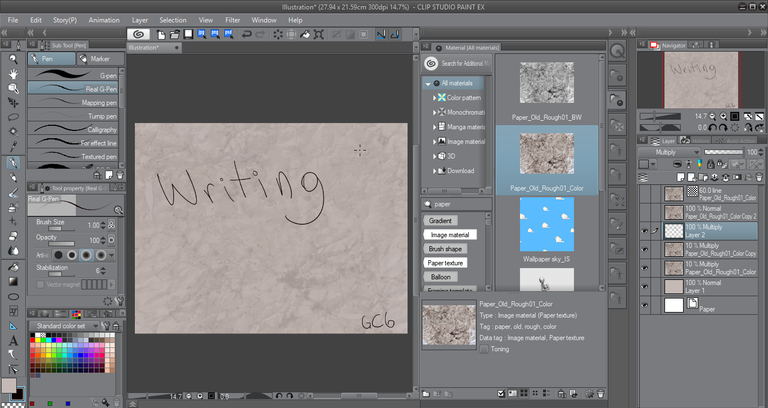768x408 pixels.
Task: Select the Eyedropper tool
Action: pyautogui.click(x=13, y=146)
